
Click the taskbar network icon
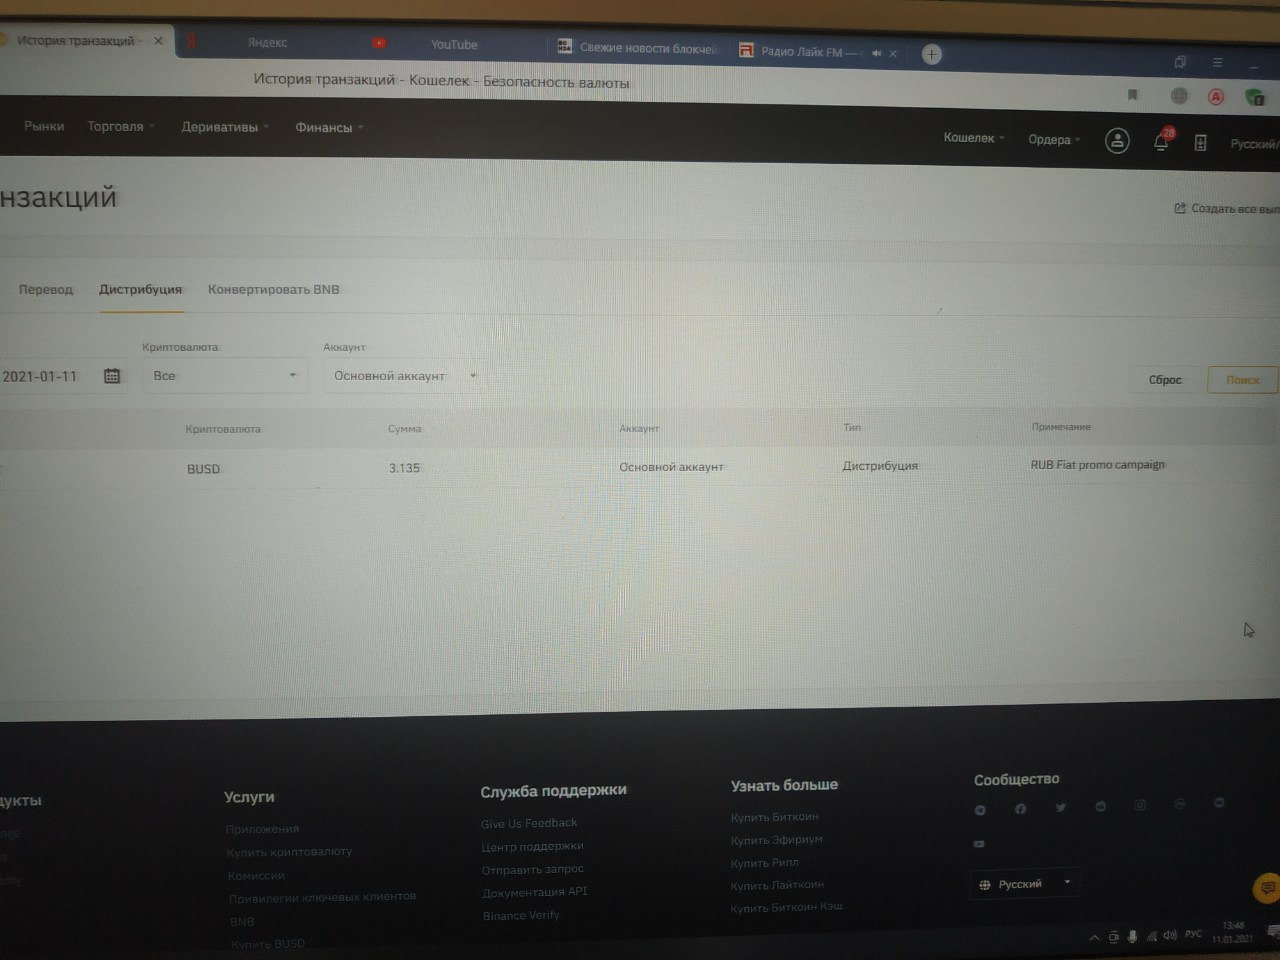1151,937
